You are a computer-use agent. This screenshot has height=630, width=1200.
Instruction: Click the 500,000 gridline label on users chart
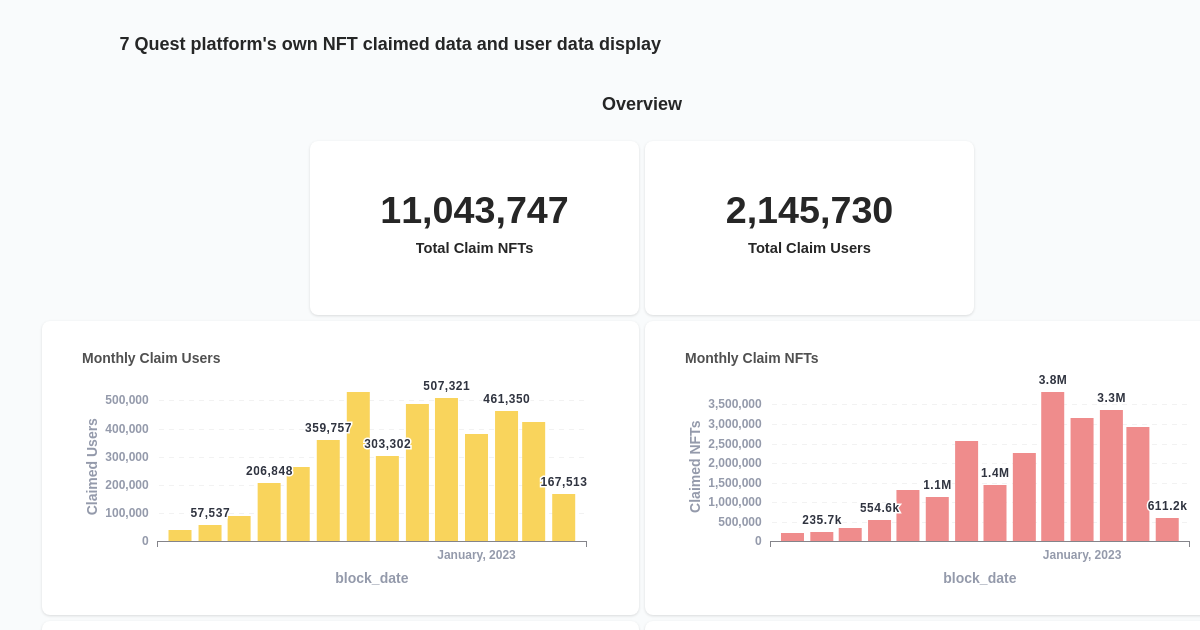[x=128, y=399]
